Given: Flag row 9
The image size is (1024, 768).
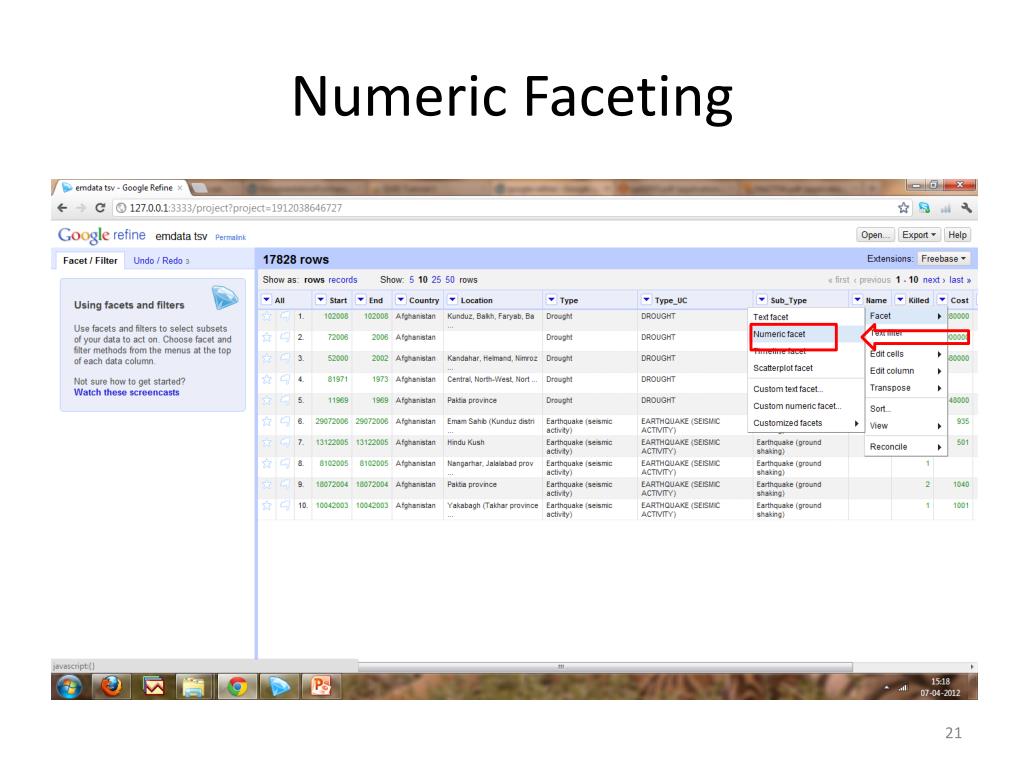Looking at the screenshot, I should coord(285,485).
